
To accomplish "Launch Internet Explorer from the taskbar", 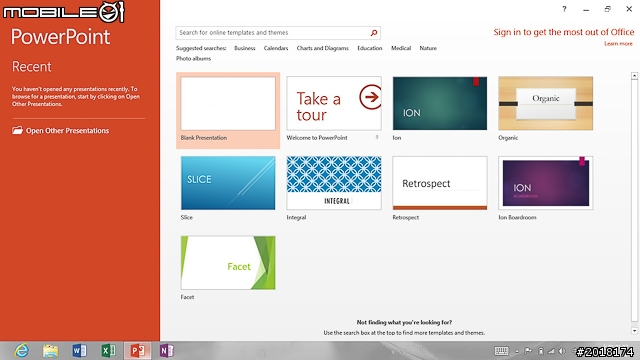I will click(21, 351).
